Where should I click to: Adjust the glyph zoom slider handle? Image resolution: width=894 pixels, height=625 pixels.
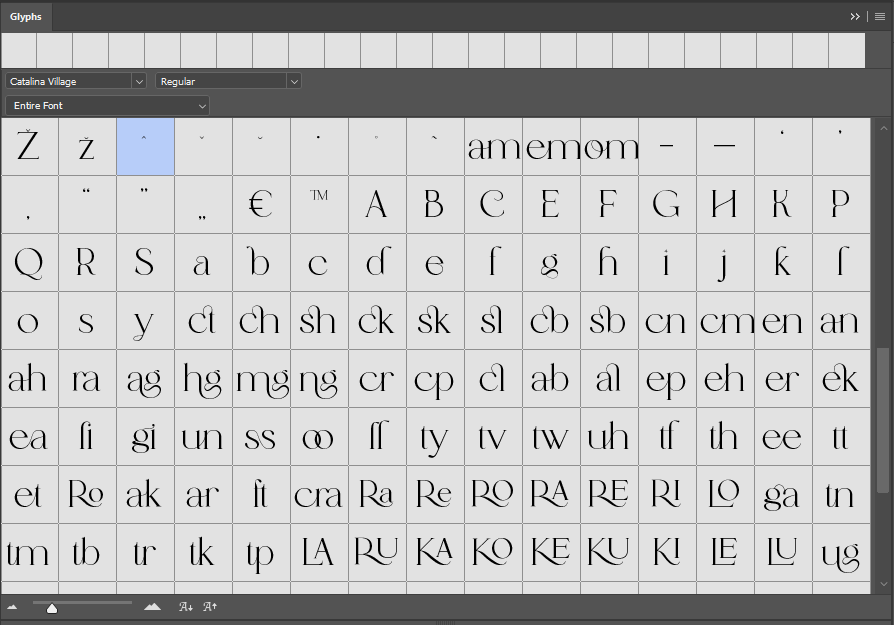52,609
